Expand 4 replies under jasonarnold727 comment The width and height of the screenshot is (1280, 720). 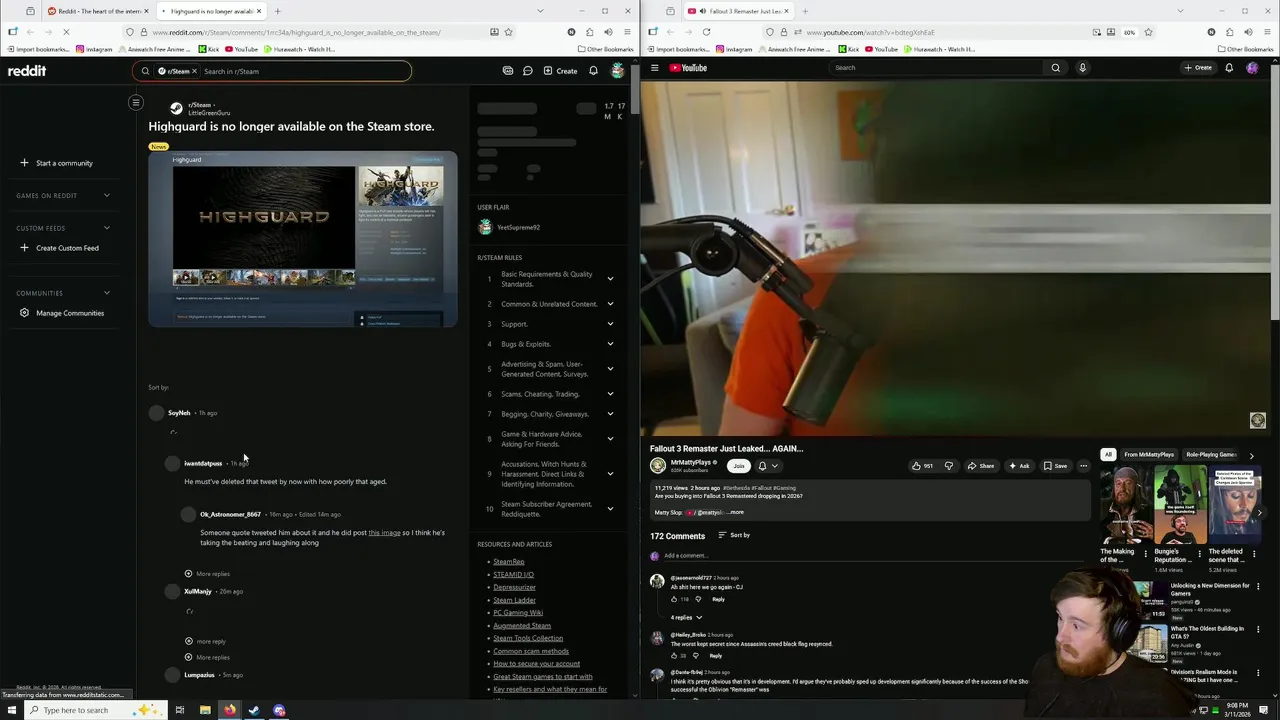[686, 617]
